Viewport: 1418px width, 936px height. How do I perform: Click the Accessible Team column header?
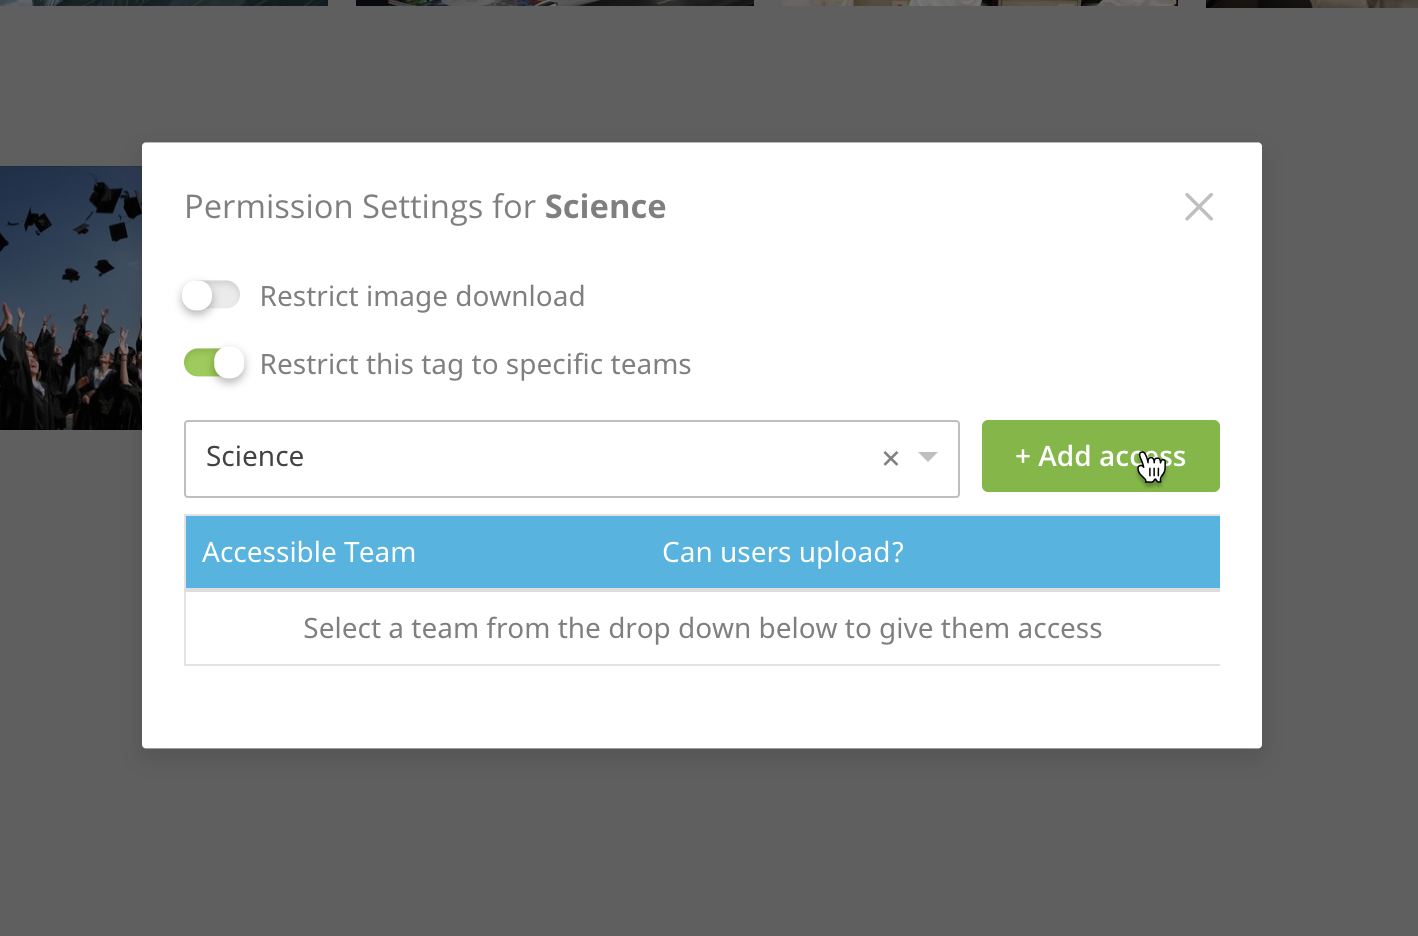tap(309, 553)
